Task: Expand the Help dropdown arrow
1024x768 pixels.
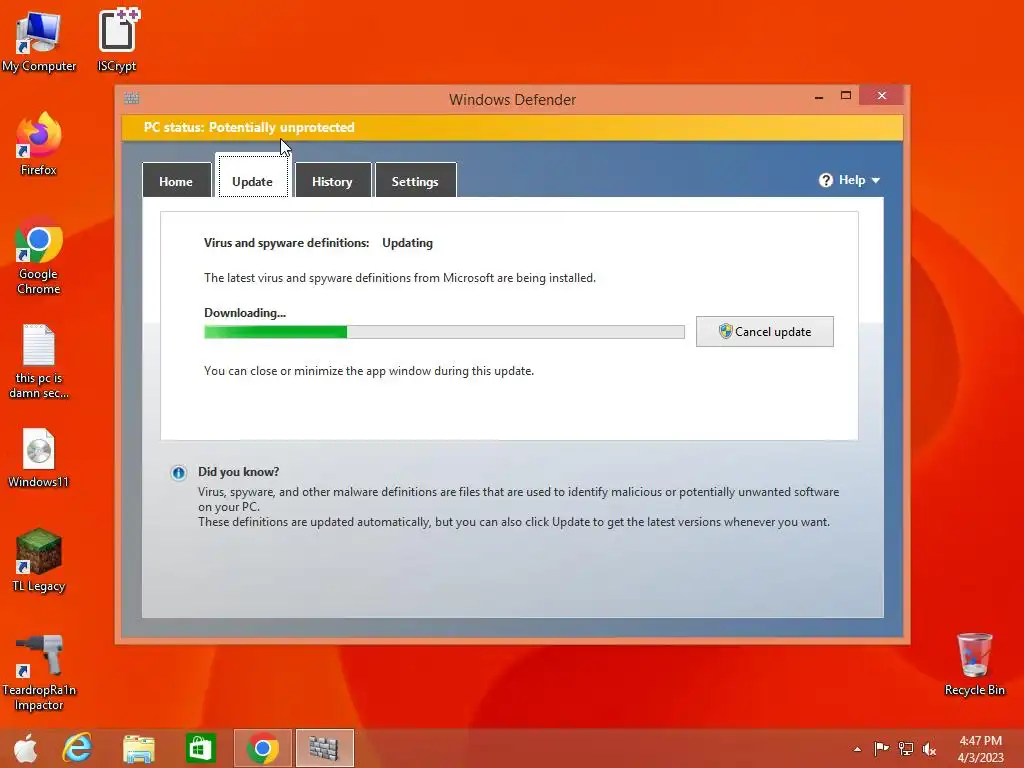Action: (x=876, y=180)
